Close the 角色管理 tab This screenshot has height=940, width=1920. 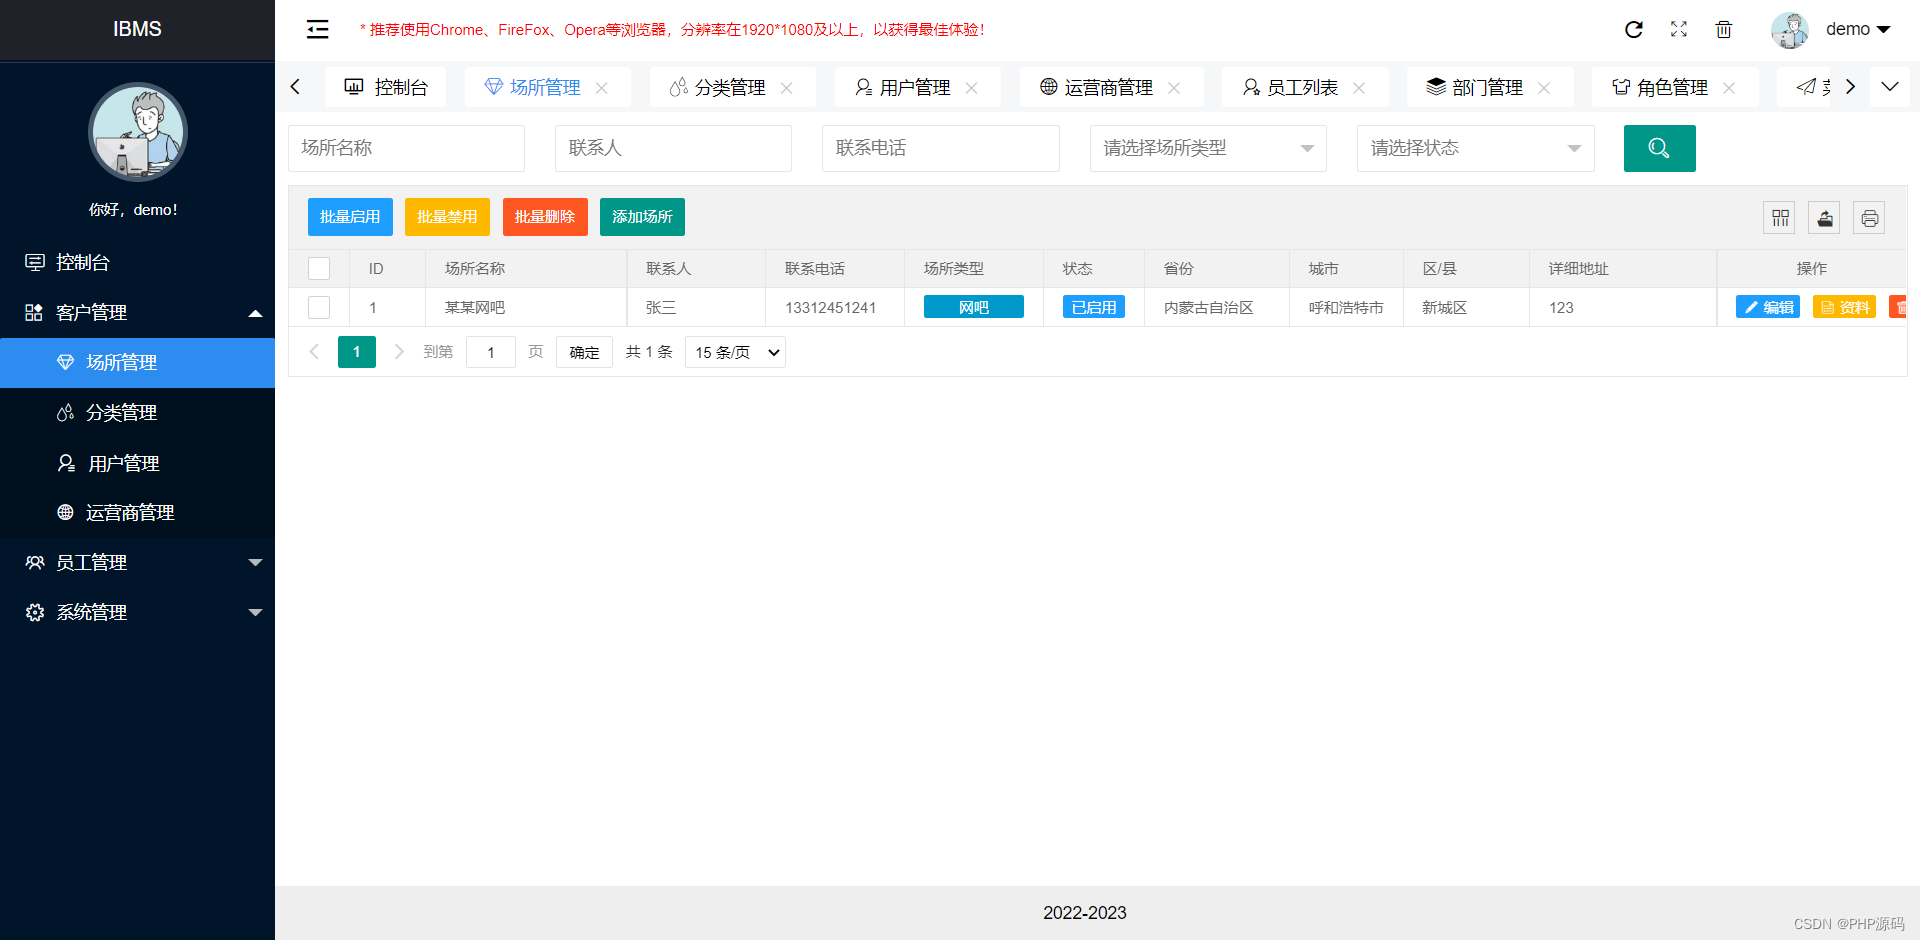(x=1729, y=88)
